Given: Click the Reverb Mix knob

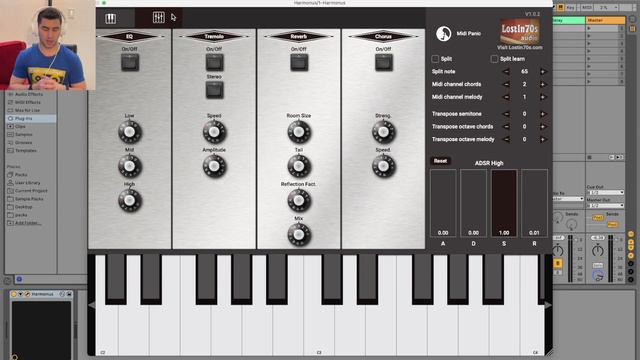Looking at the screenshot, I should (x=299, y=235).
